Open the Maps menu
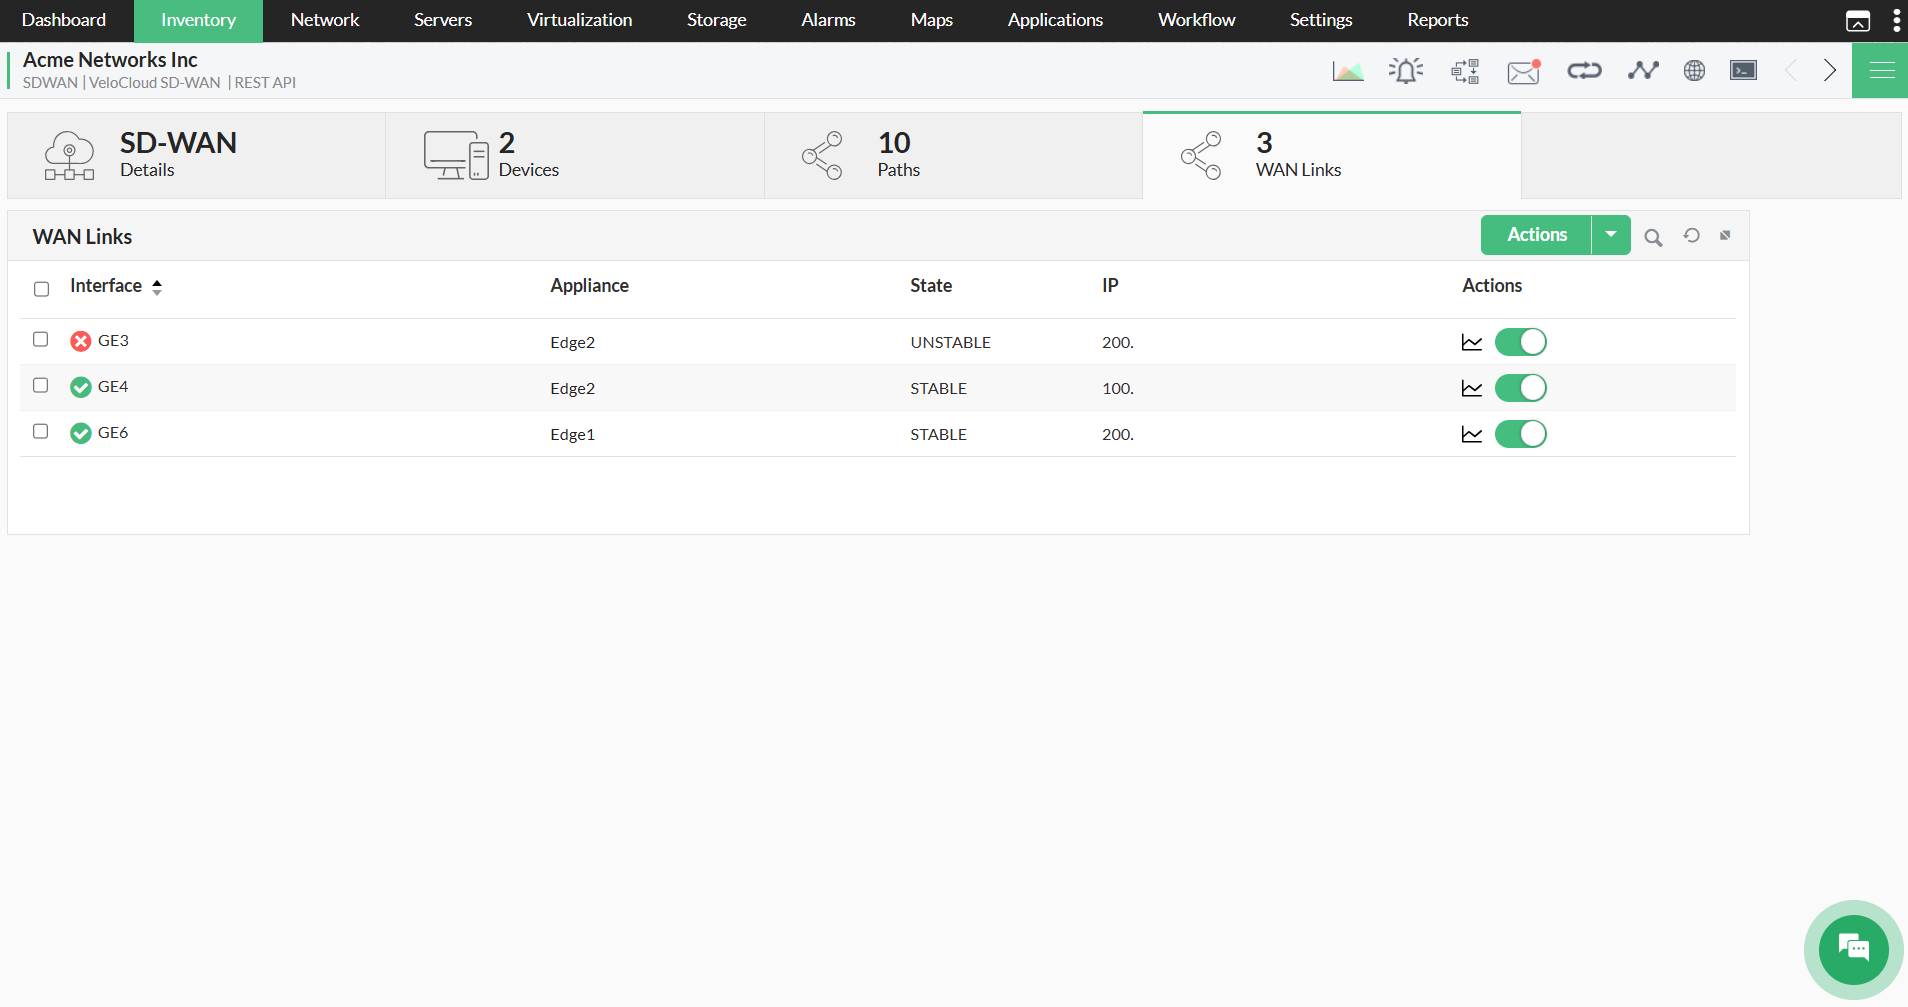 (x=932, y=20)
